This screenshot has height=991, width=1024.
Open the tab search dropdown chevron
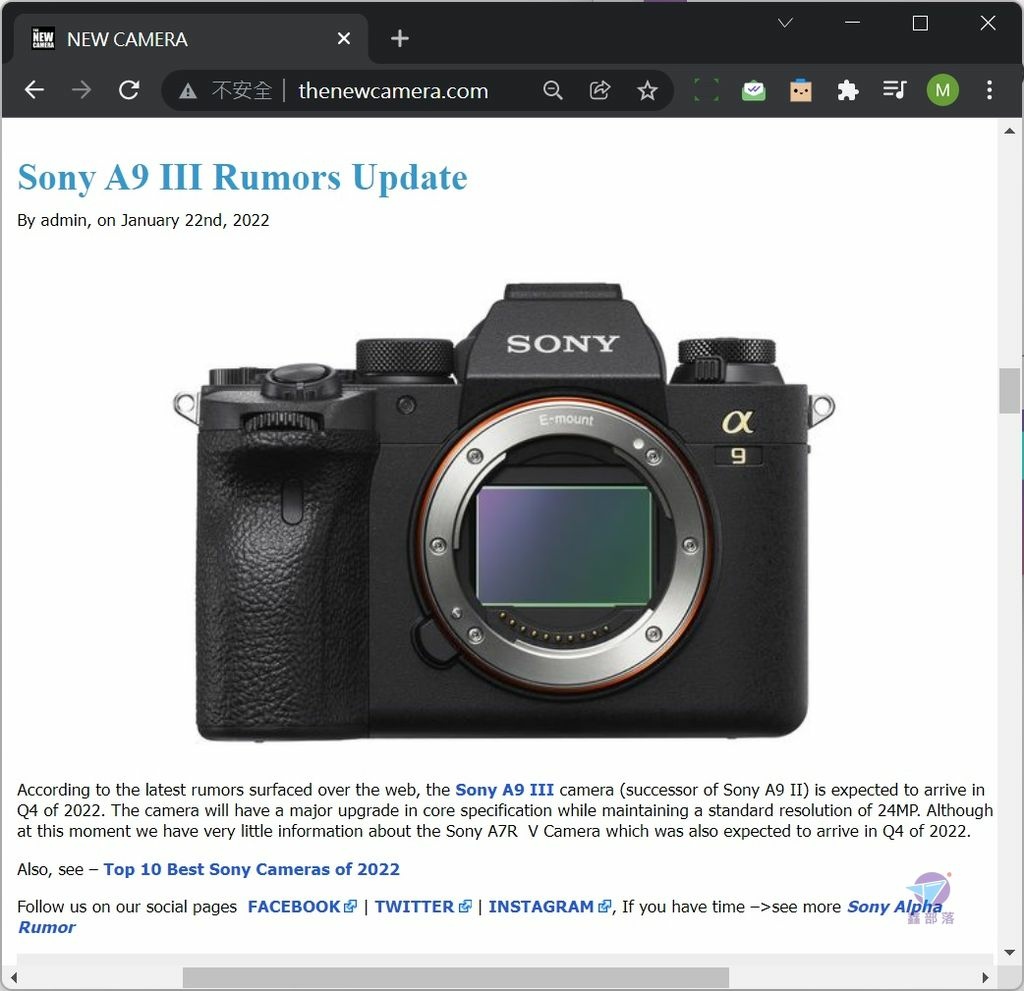pyautogui.click(x=785, y=23)
